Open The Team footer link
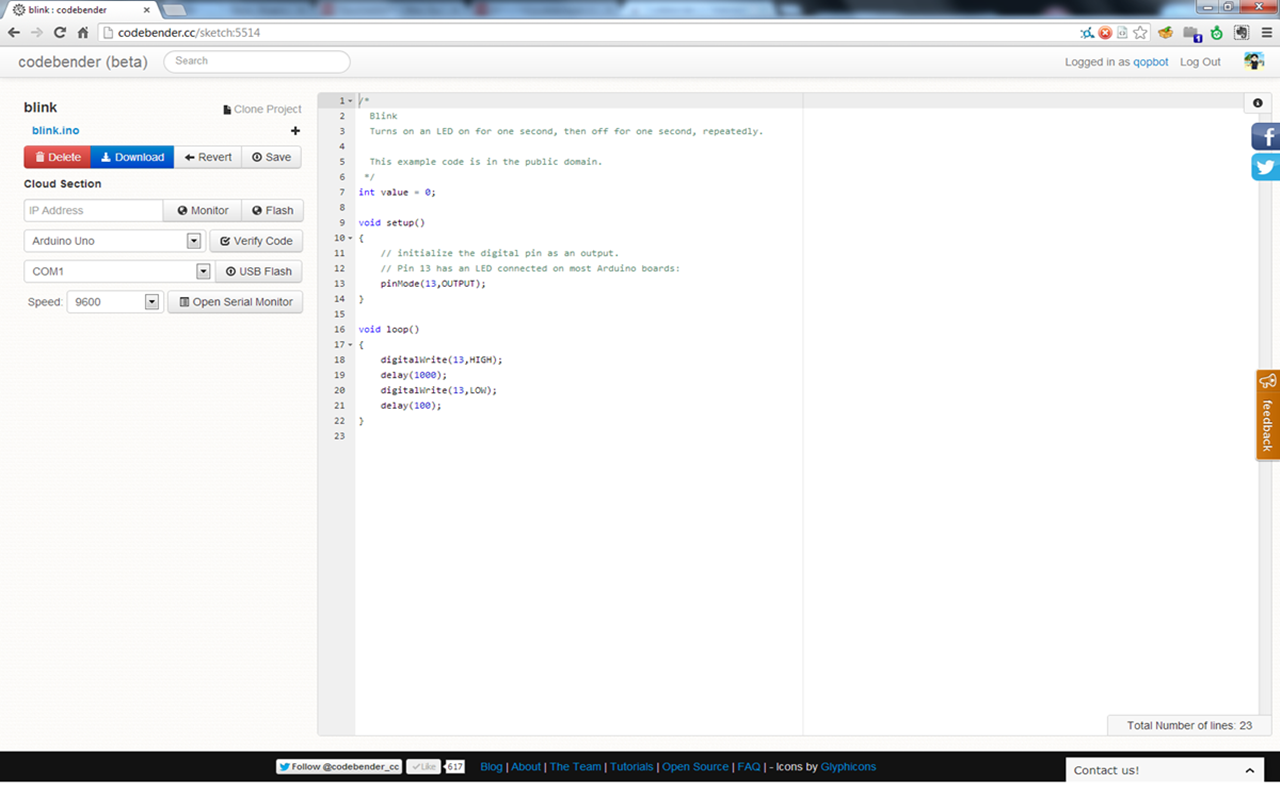The width and height of the screenshot is (1280, 800). 575,767
